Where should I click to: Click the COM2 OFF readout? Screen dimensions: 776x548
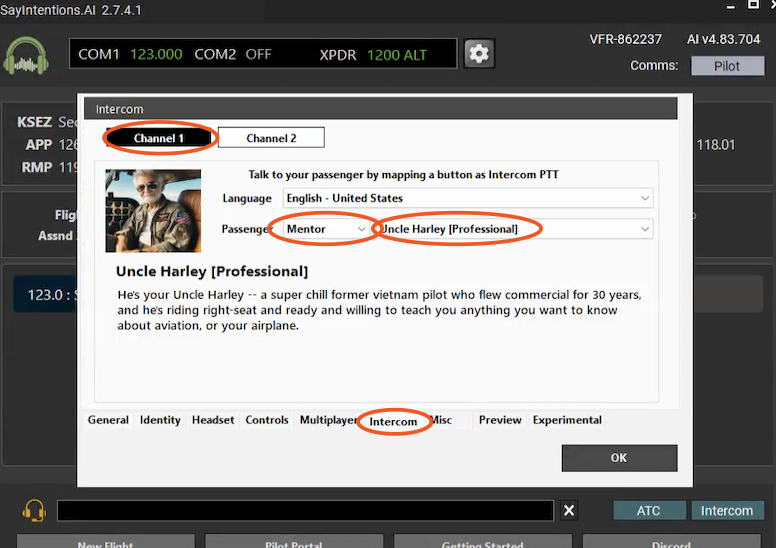click(x=233, y=54)
